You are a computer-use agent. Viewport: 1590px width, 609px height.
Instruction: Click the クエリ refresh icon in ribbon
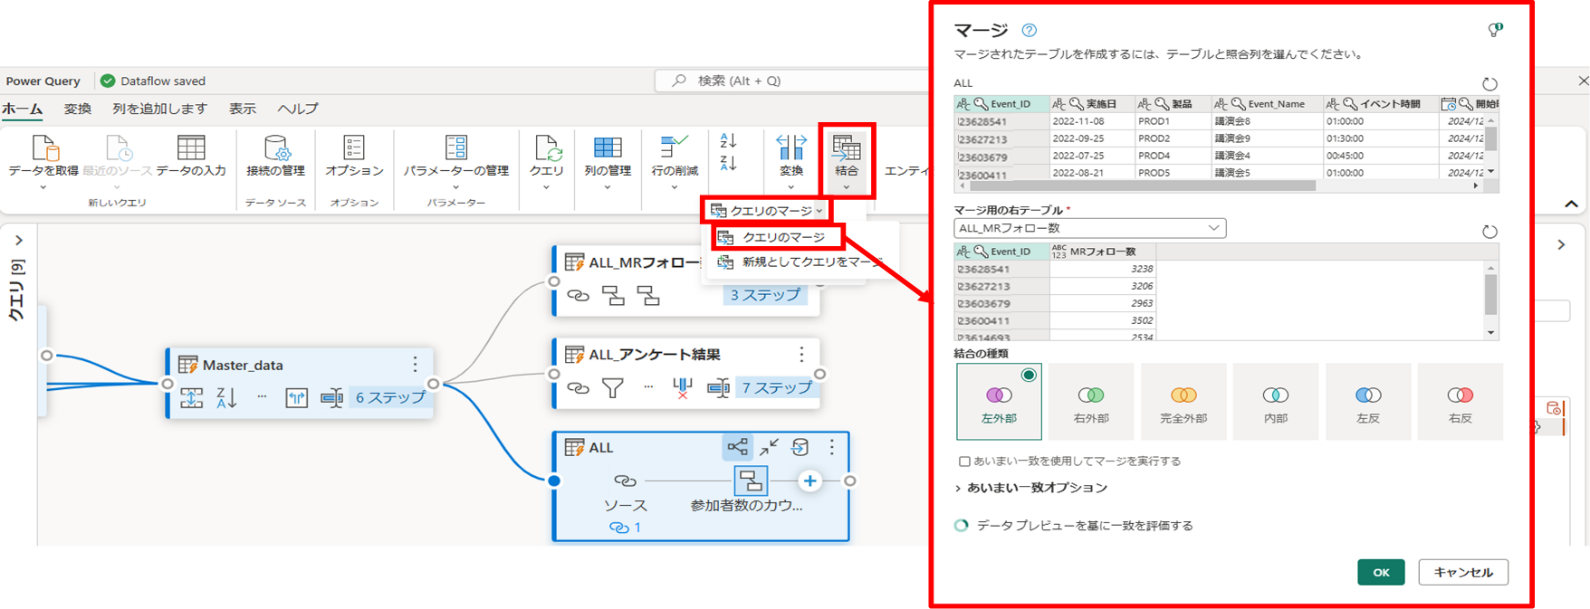coord(547,148)
